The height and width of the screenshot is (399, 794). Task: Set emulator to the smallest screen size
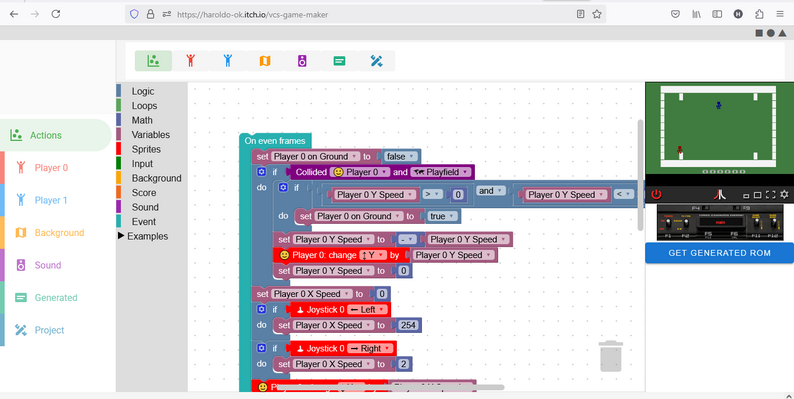[746, 195]
